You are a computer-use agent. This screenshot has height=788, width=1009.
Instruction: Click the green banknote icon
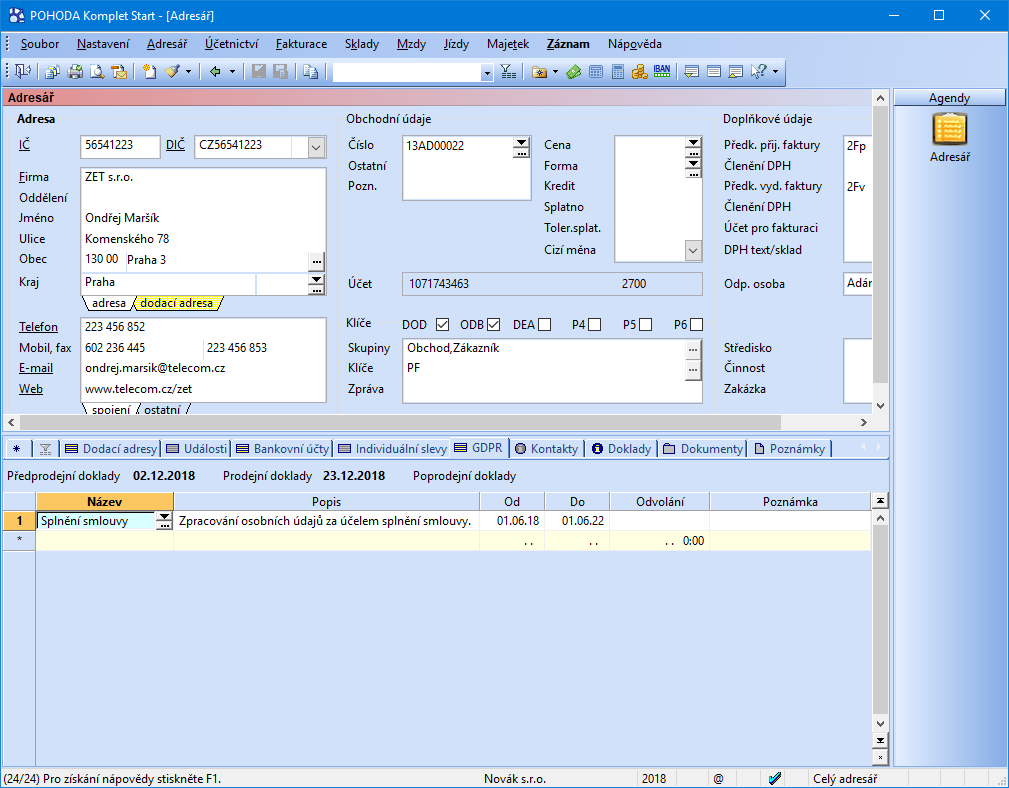click(573, 71)
